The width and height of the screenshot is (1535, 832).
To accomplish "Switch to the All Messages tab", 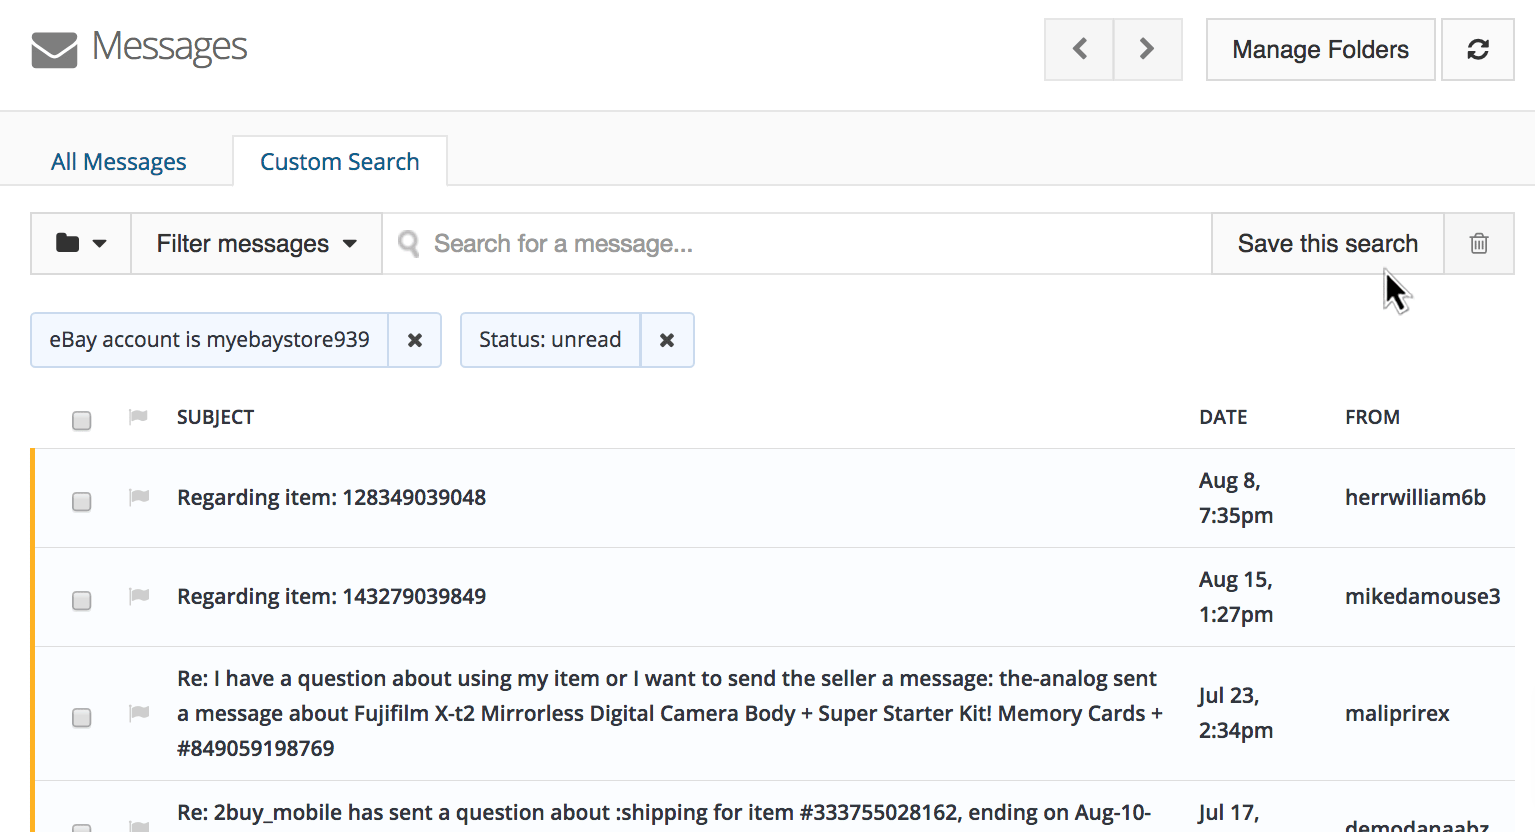I will pos(118,162).
